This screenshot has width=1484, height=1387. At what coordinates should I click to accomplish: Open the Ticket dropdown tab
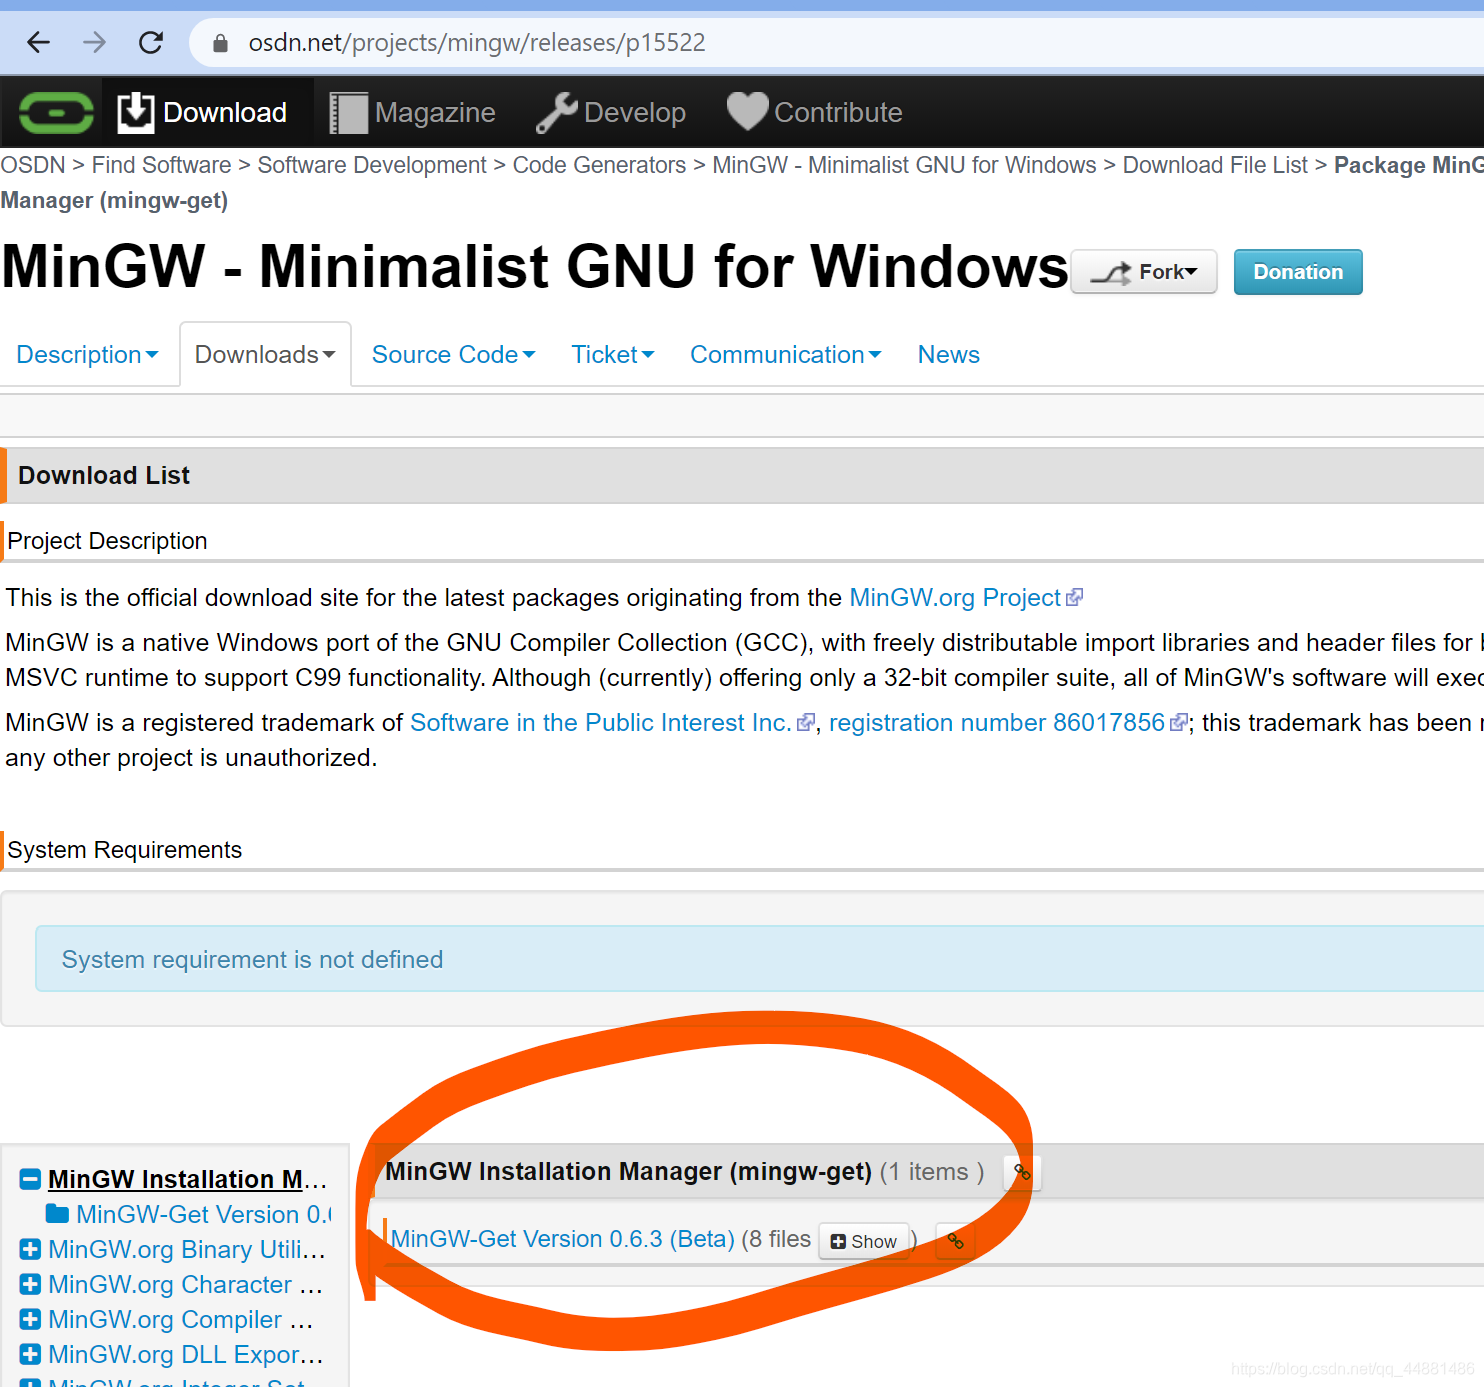[x=613, y=354]
